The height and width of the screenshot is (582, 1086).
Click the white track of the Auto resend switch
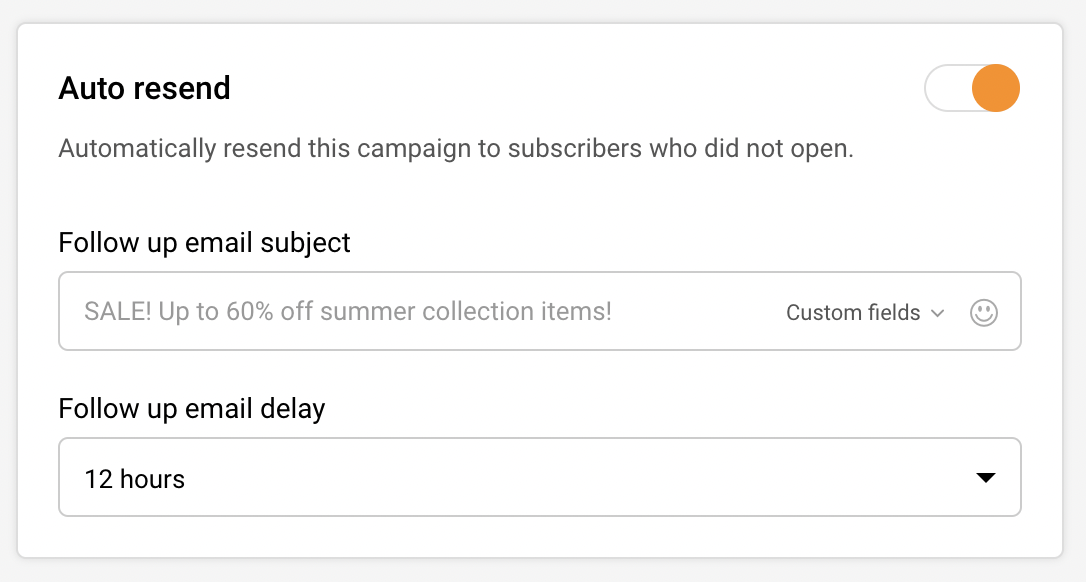click(x=947, y=88)
